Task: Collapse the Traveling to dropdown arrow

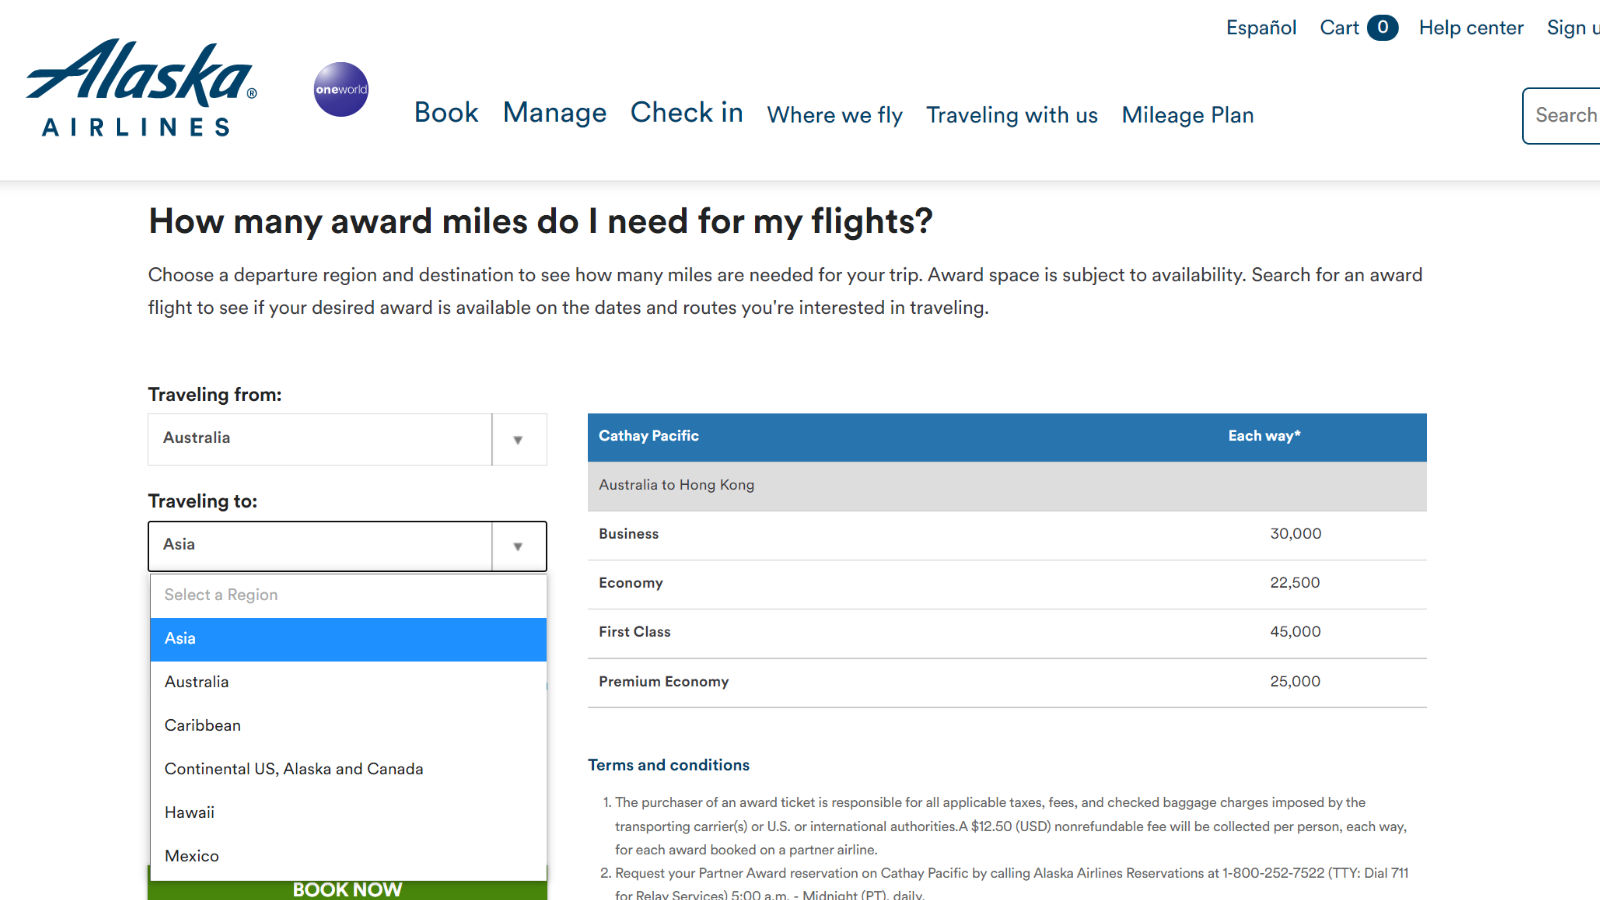Action: pyautogui.click(x=518, y=546)
